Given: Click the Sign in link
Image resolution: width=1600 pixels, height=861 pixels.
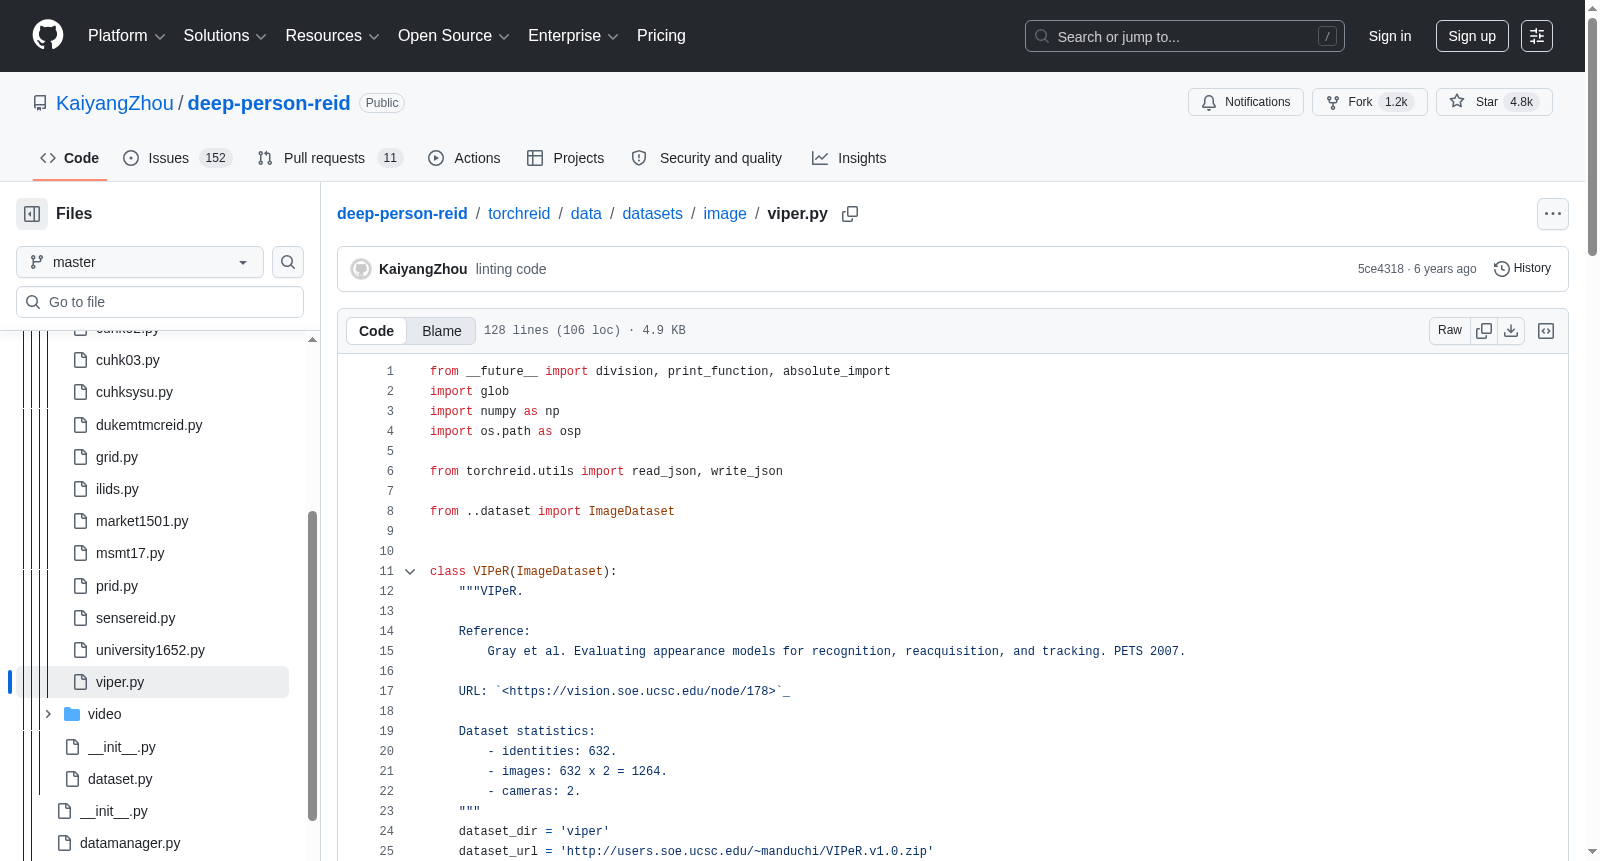Looking at the screenshot, I should pyautogui.click(x=1390, y=36).
